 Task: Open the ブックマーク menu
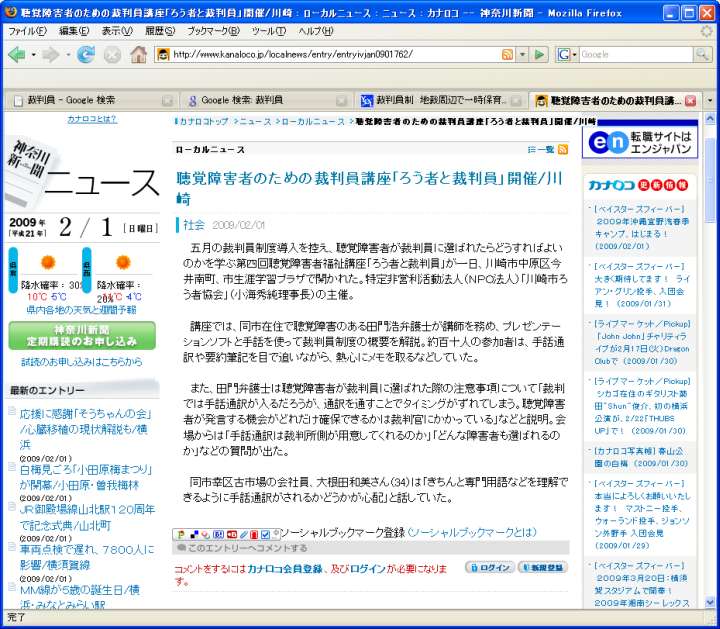click(x=208, y=31)
